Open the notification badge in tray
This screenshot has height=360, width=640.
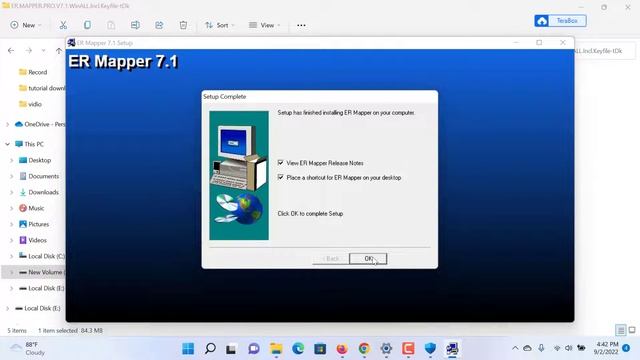626,348
